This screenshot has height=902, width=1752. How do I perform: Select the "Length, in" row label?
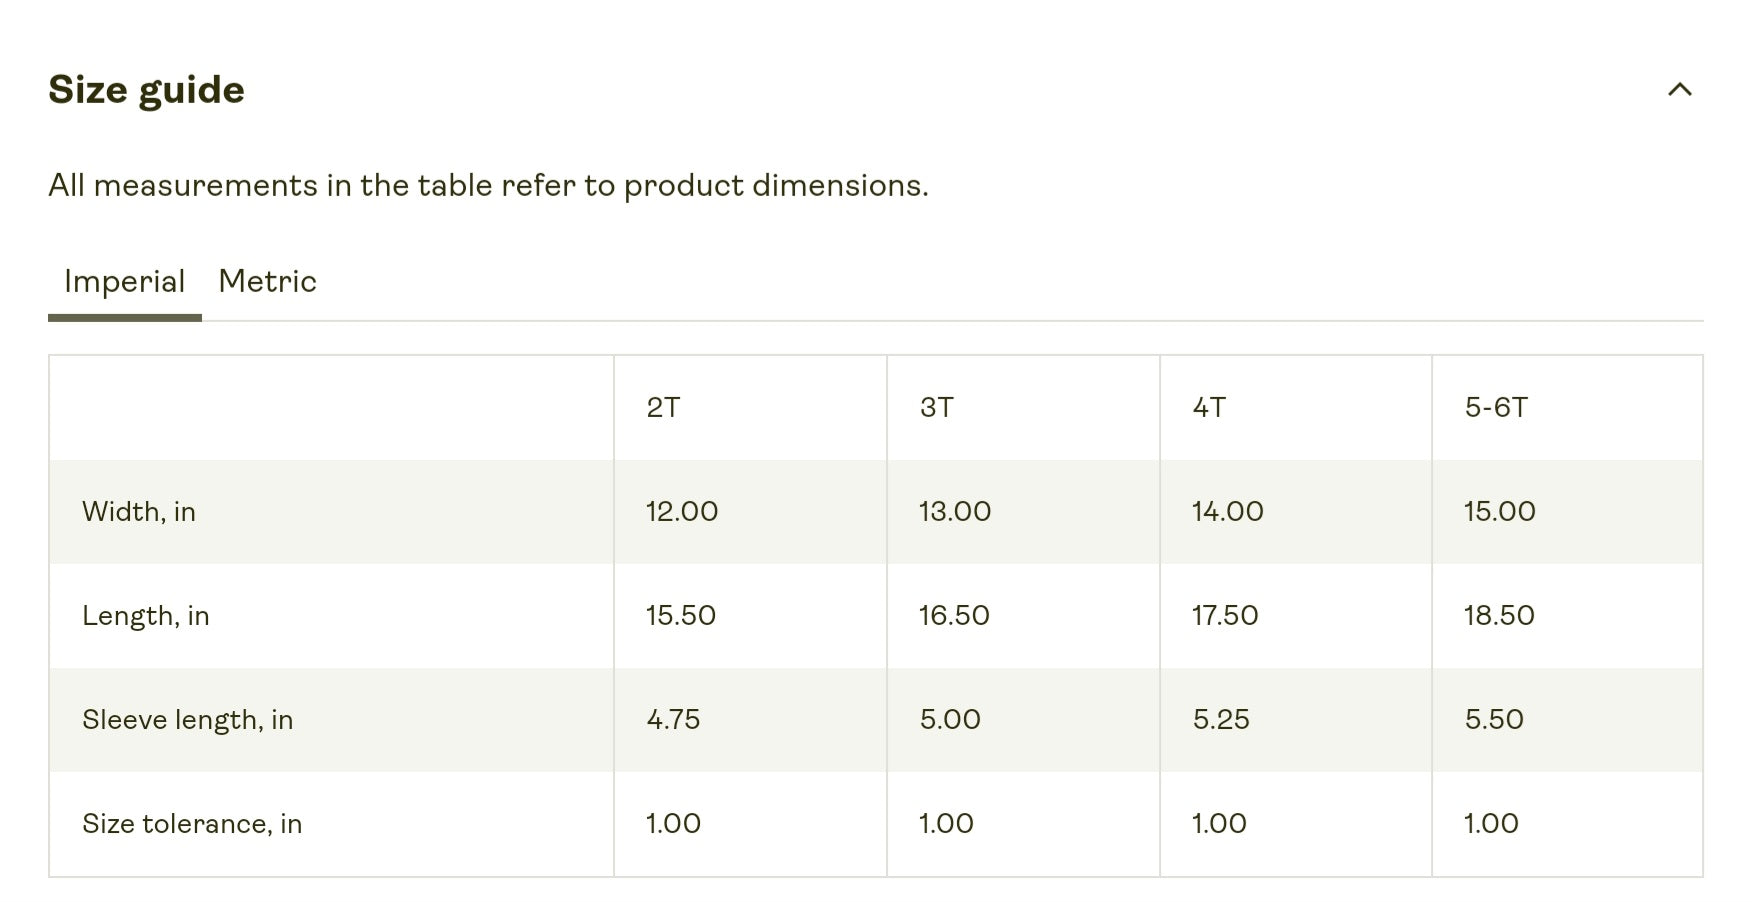click(x=146, y=616)
